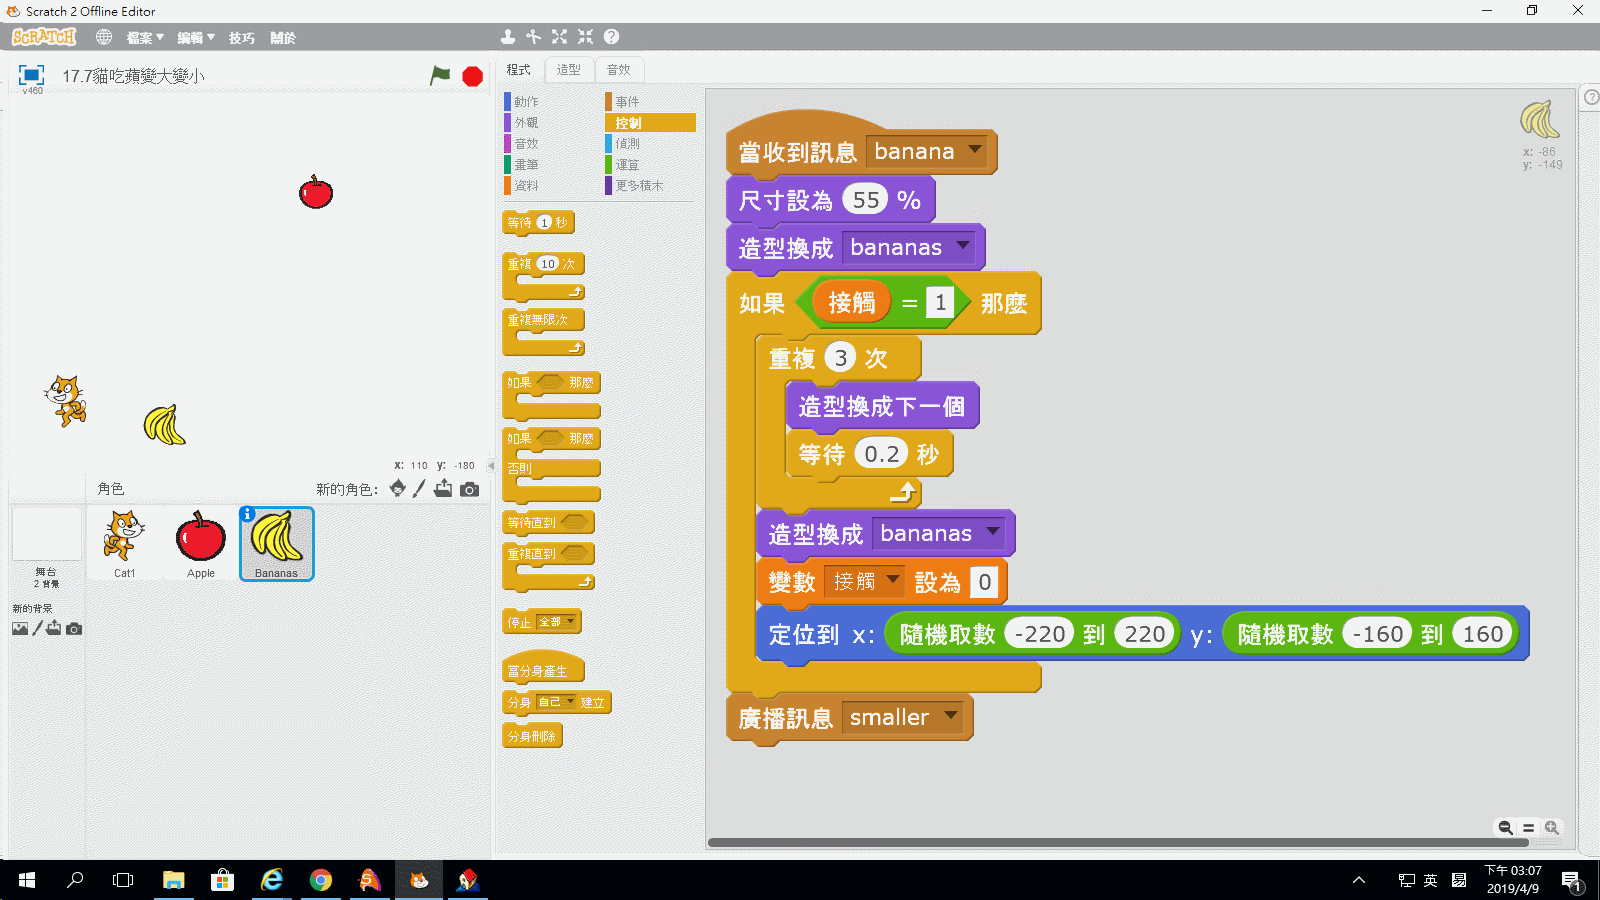Select the 事件 block category
The width and height of the screenshot is (1600, 900).
649,102
